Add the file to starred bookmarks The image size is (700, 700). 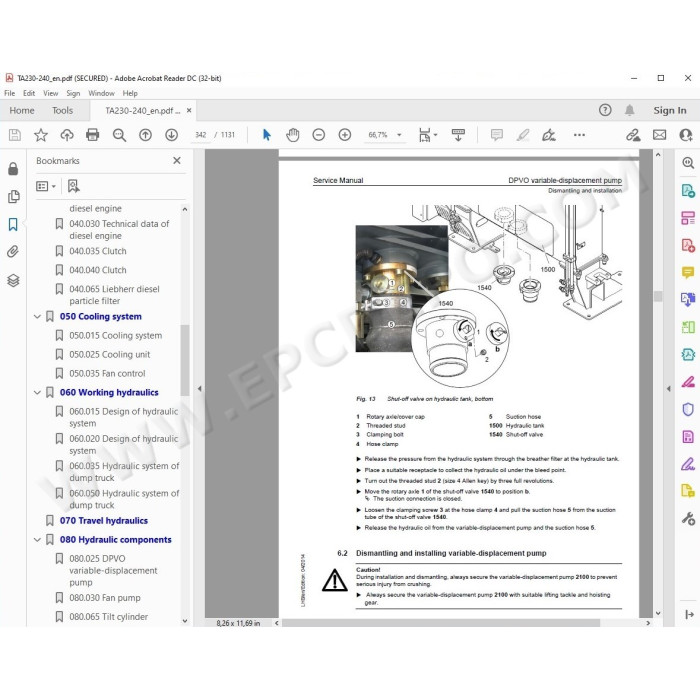click(41, 135)
